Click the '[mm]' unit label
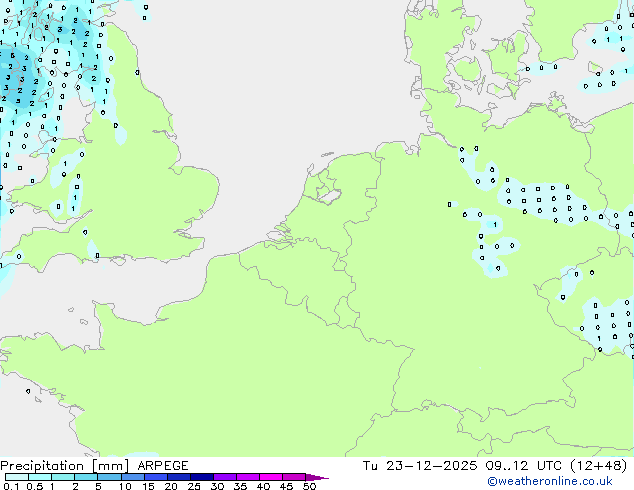The width and height of the screenshot is (634, 490). pos(111,466)
